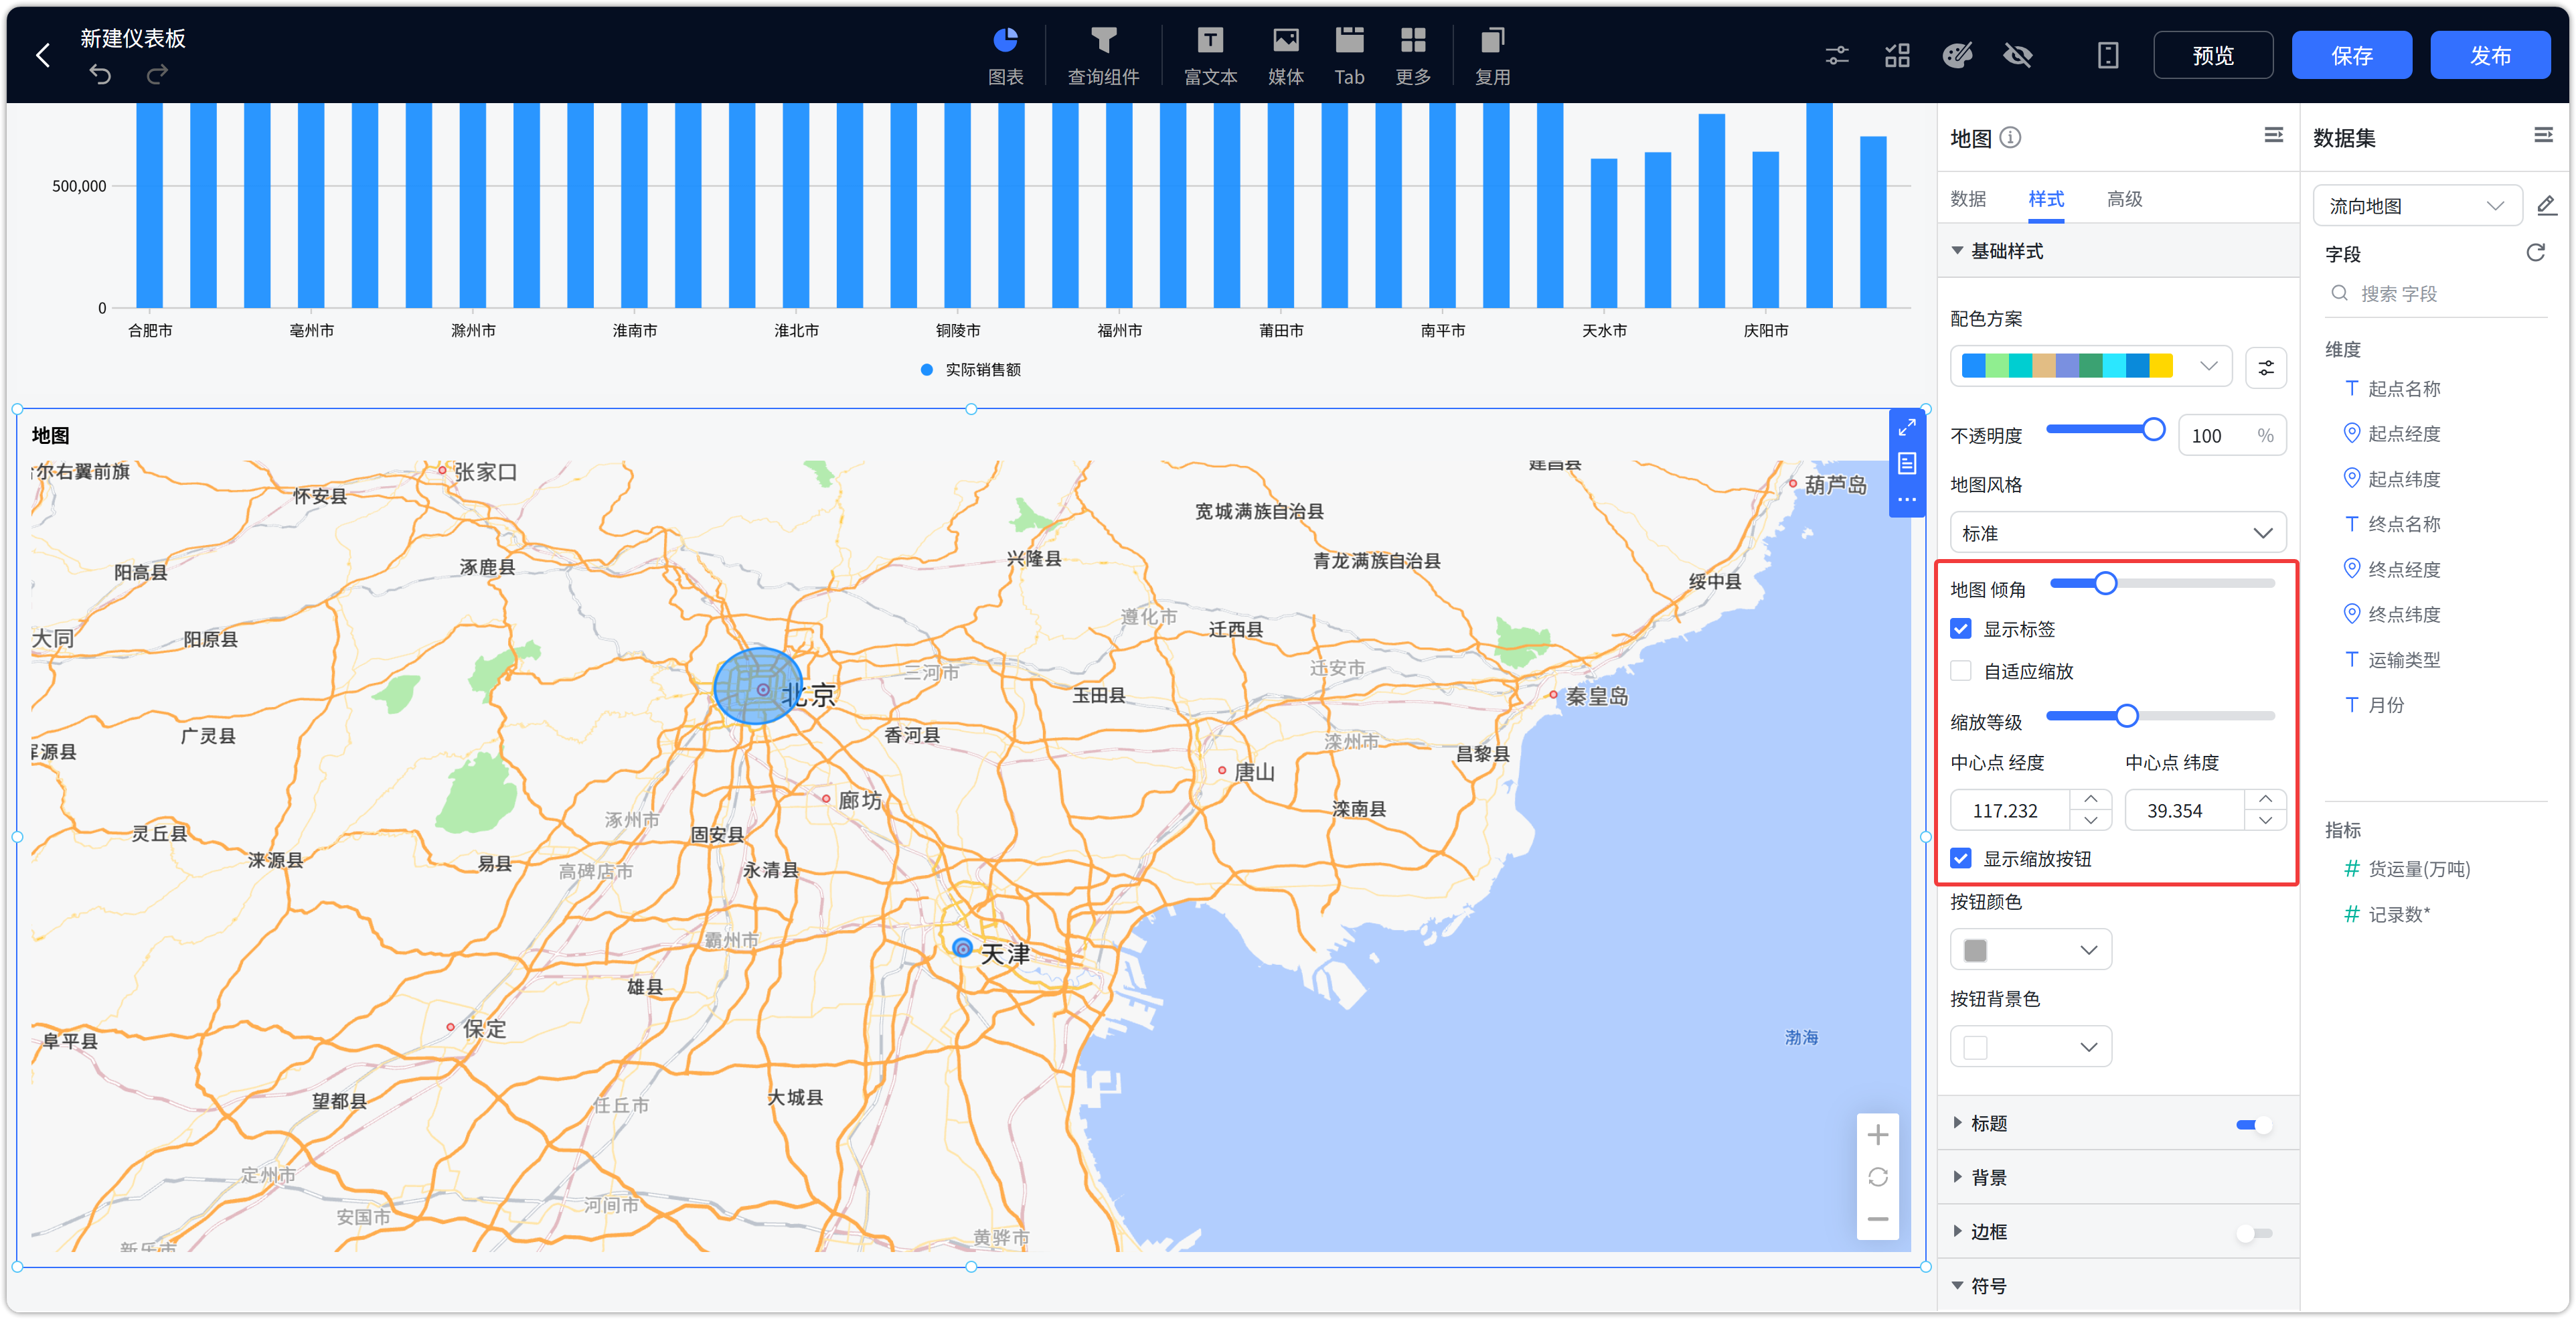The width and height of the screenshot is (2576, 1319).
Task: Click the map fullscreen expand icon
Action: [x=1907, y=428]
